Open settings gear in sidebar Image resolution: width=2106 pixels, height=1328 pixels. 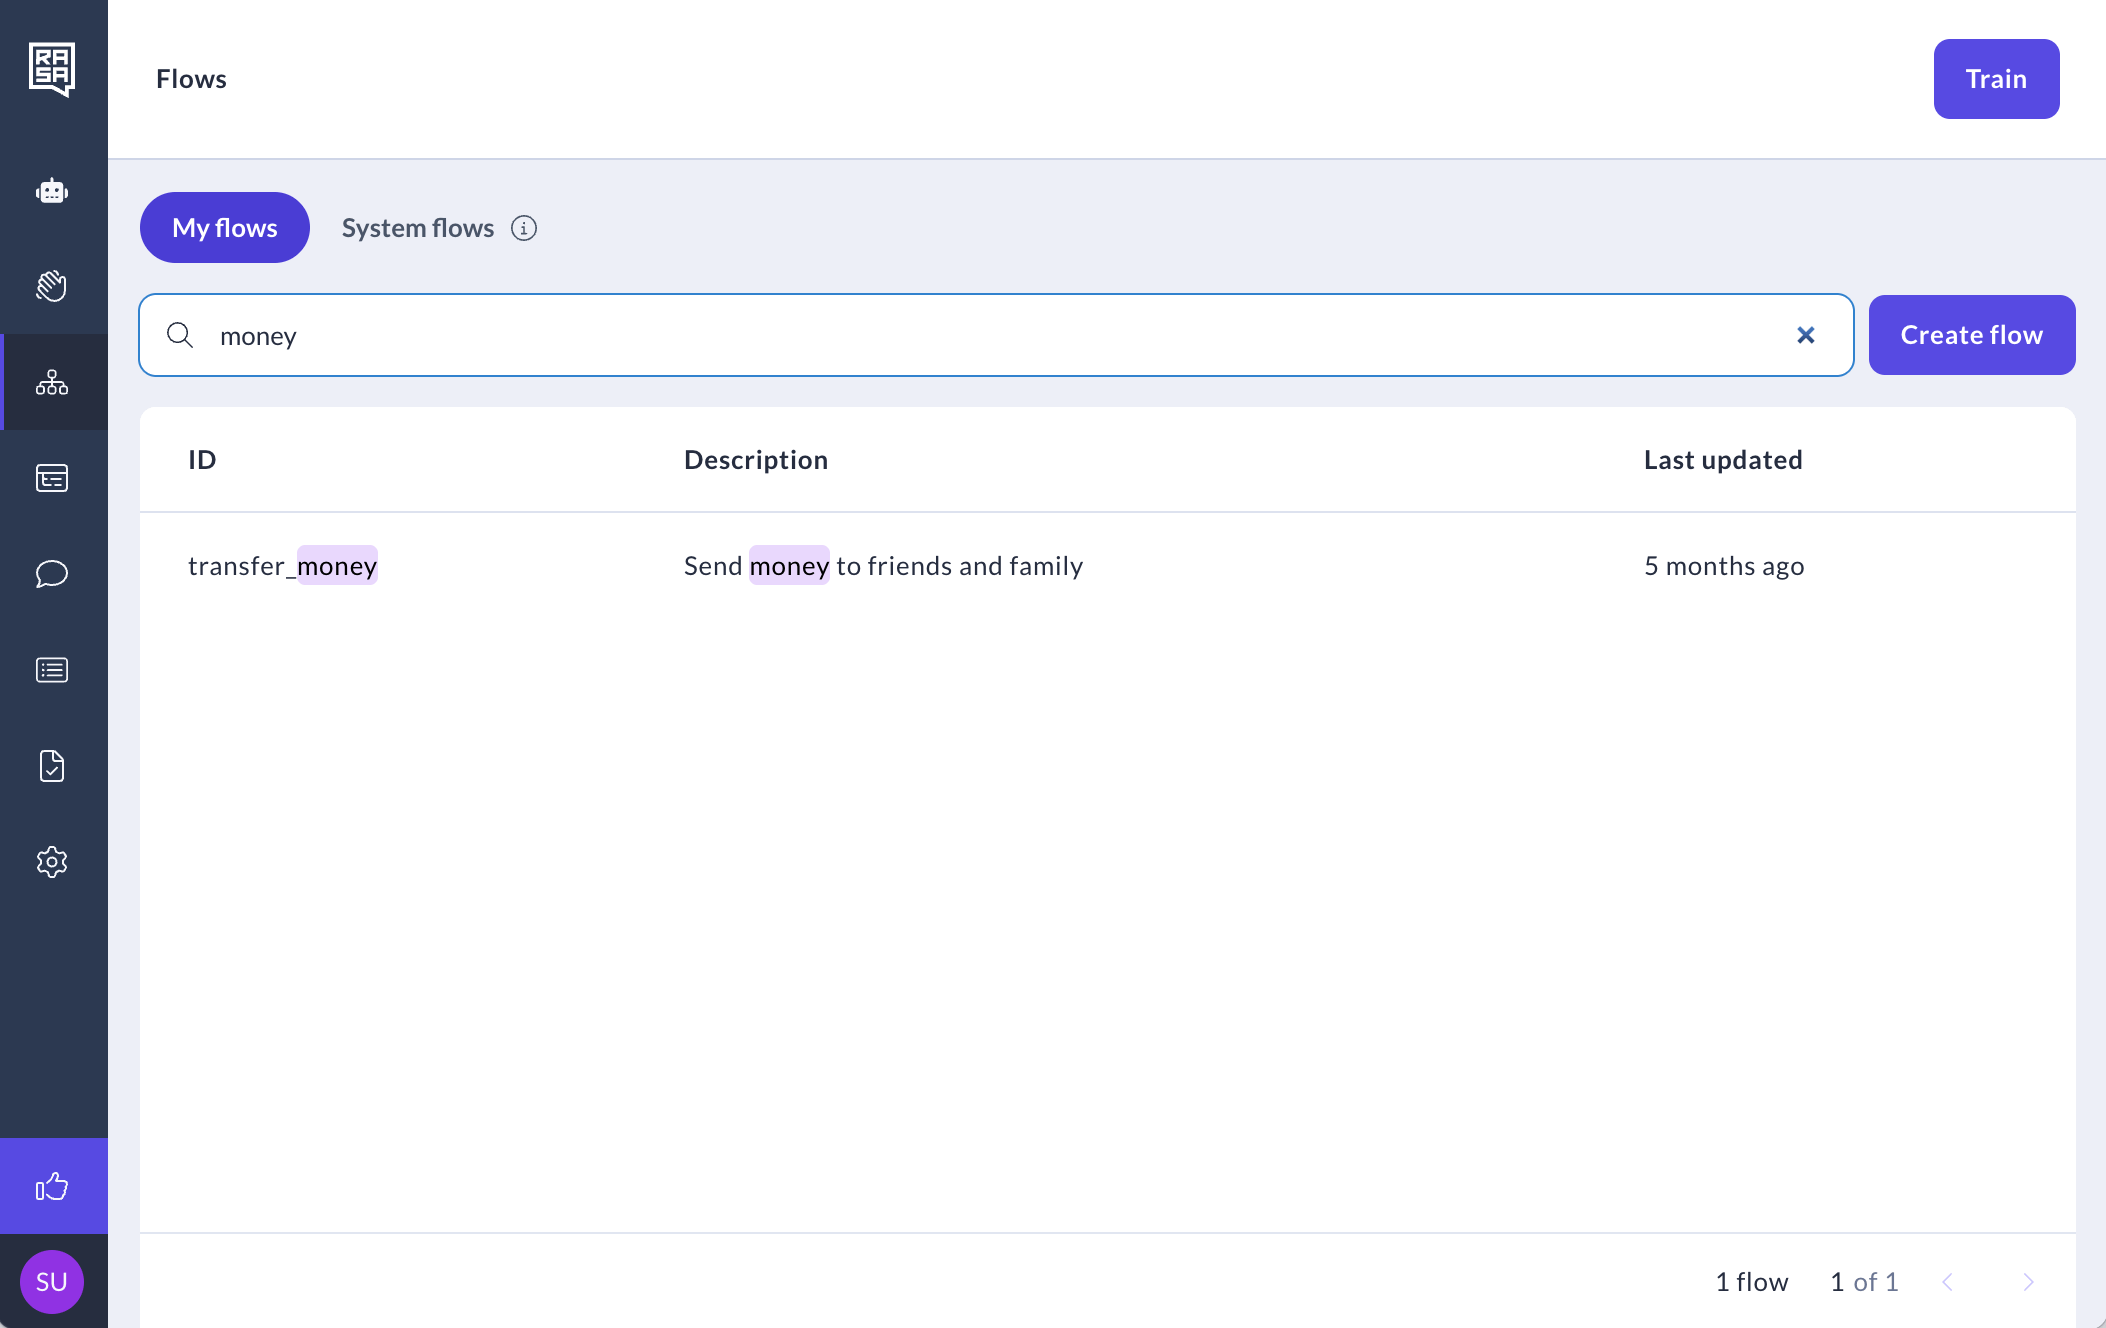(52, 862)
